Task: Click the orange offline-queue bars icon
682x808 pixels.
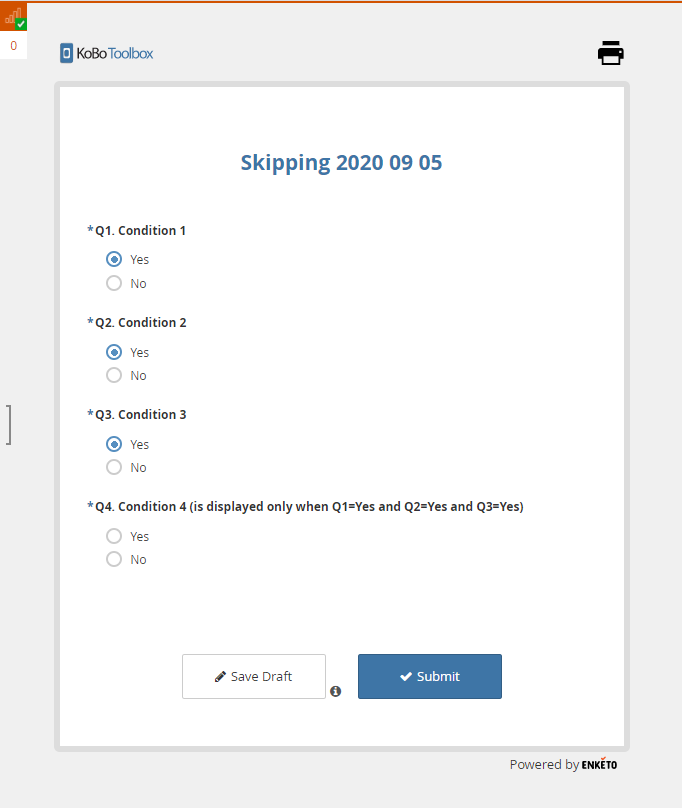Action: 12,14
